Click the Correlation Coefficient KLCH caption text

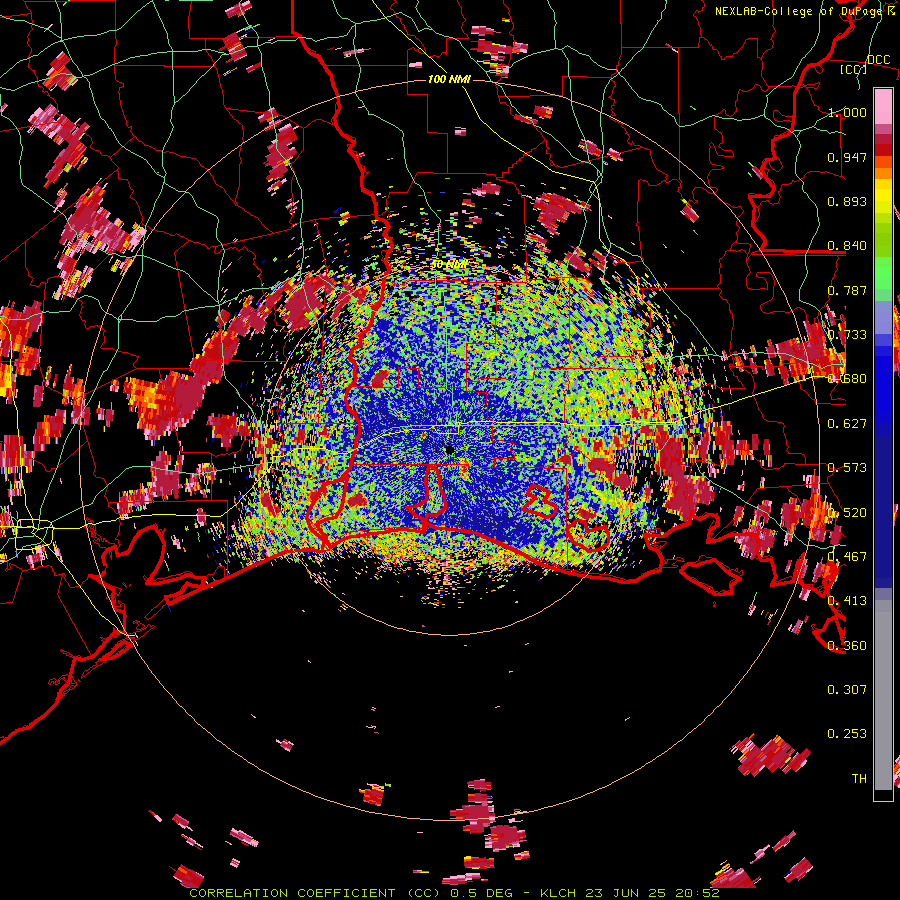pyautogui.click(x=455, y=893)
